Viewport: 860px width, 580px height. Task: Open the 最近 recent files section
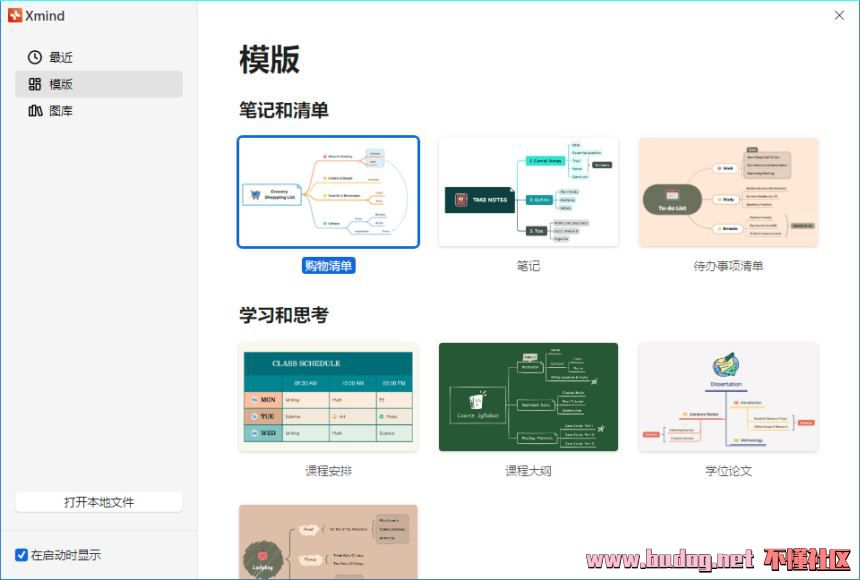coord(99,57)
